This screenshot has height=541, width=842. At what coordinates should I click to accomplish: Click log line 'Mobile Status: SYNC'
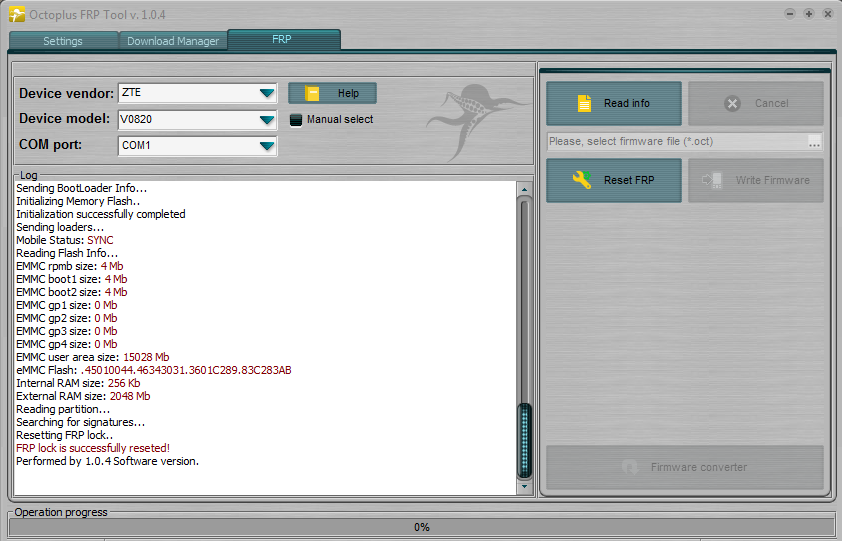64,240
